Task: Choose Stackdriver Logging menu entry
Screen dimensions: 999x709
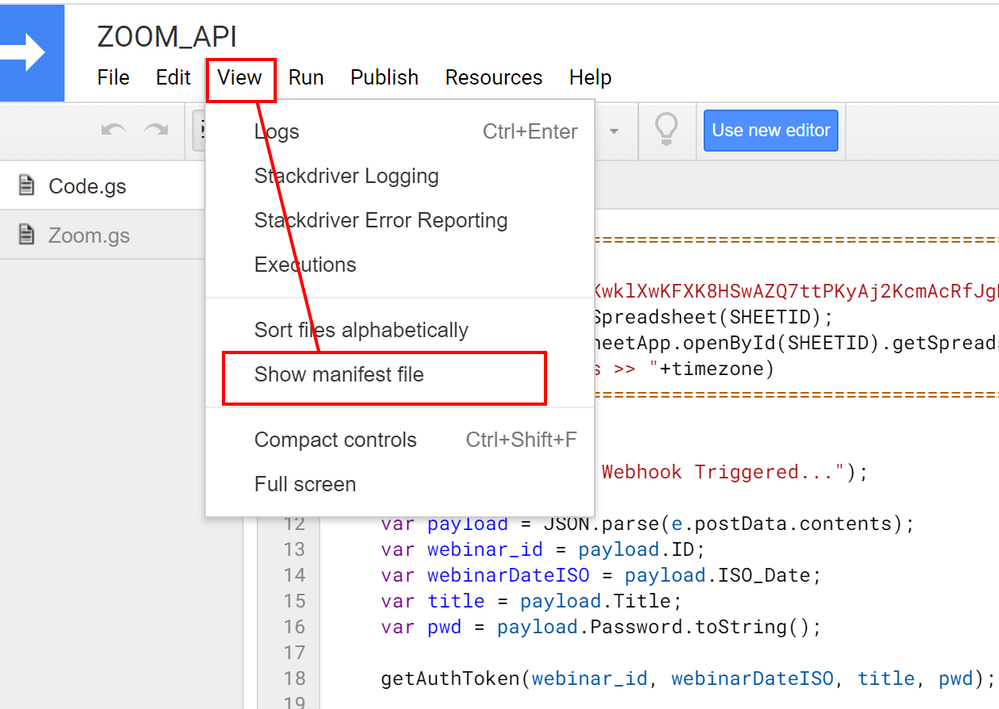Action: tap(400, 176)
